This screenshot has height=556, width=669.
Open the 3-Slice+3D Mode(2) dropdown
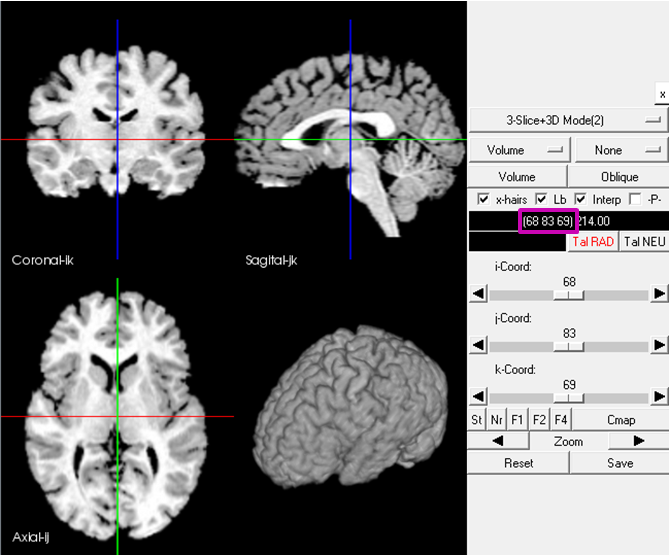[x=568, y=120]
